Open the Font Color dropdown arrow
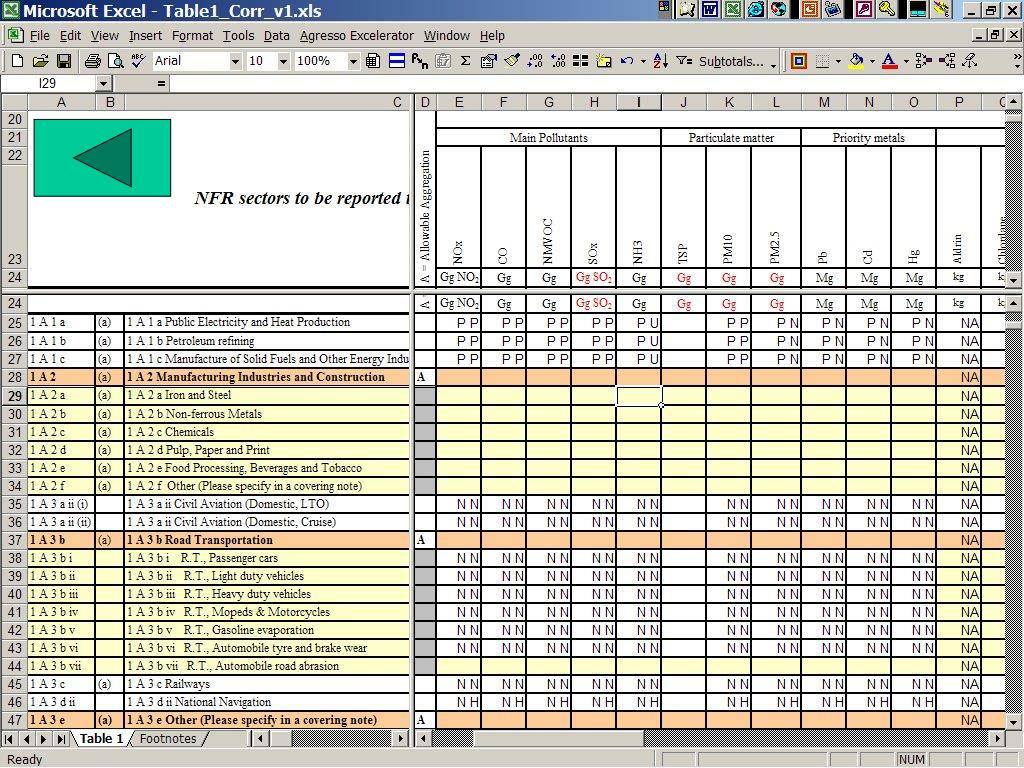 coord(906,61)
